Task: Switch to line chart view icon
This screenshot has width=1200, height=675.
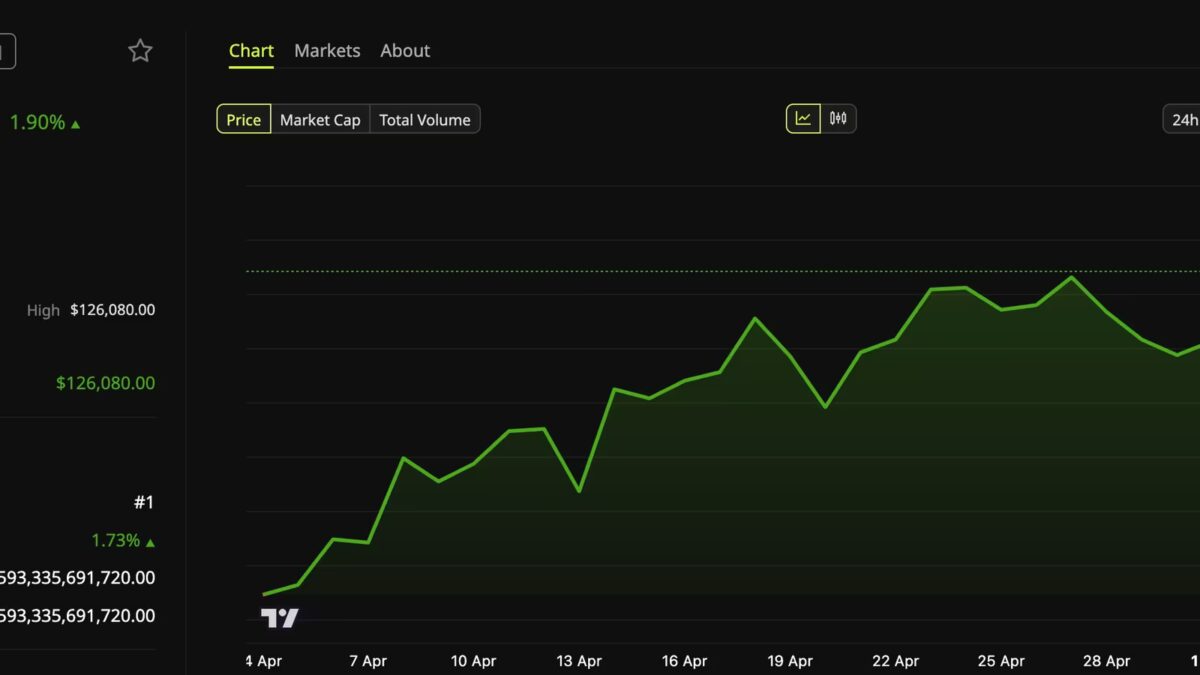Action: pyautogui.click(x=803, y=119)
